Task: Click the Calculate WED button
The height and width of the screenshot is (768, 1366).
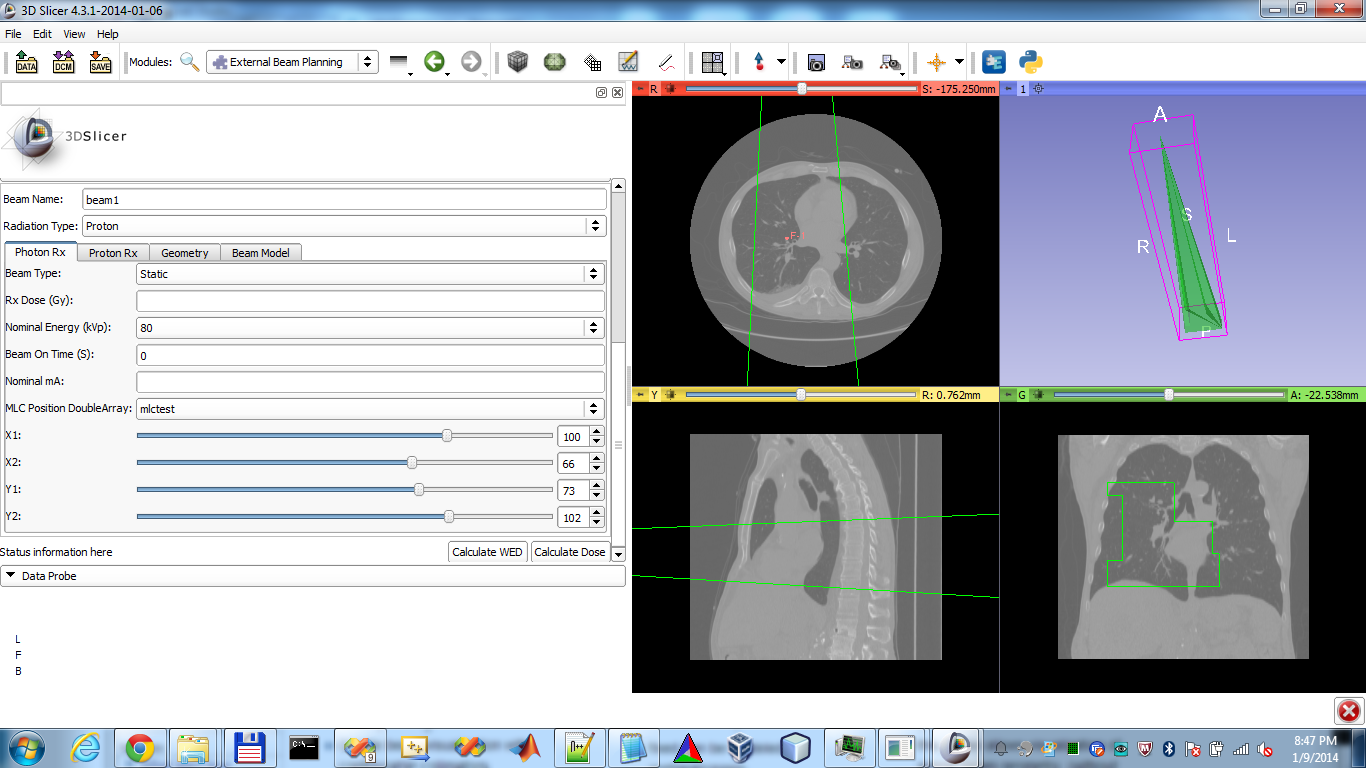Action: 487,552
